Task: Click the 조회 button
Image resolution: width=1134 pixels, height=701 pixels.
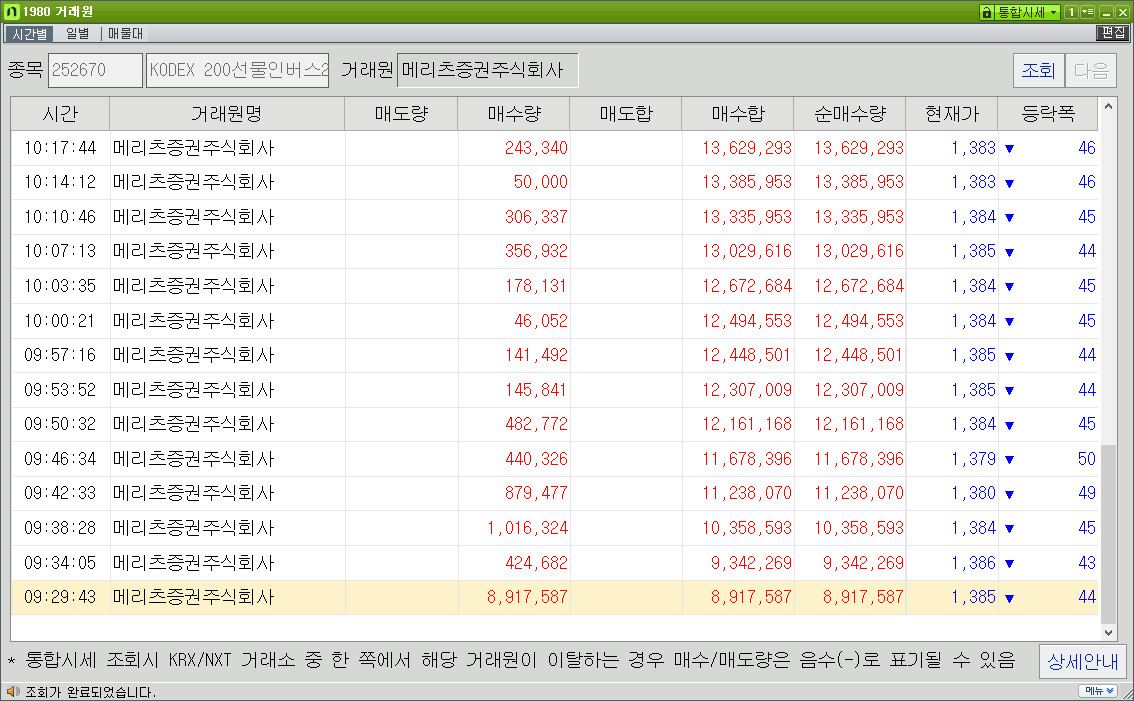Action: (1039, 71)
